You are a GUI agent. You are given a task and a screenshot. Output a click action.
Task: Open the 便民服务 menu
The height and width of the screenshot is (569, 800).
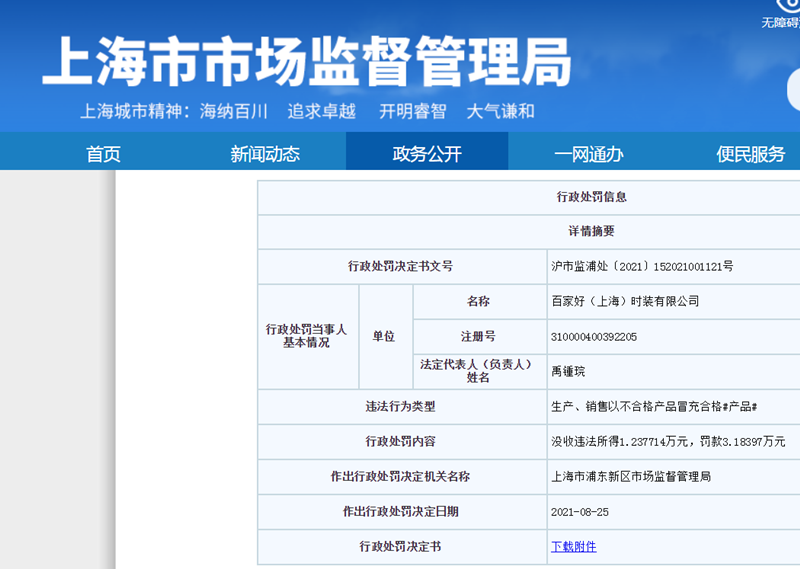751,154
